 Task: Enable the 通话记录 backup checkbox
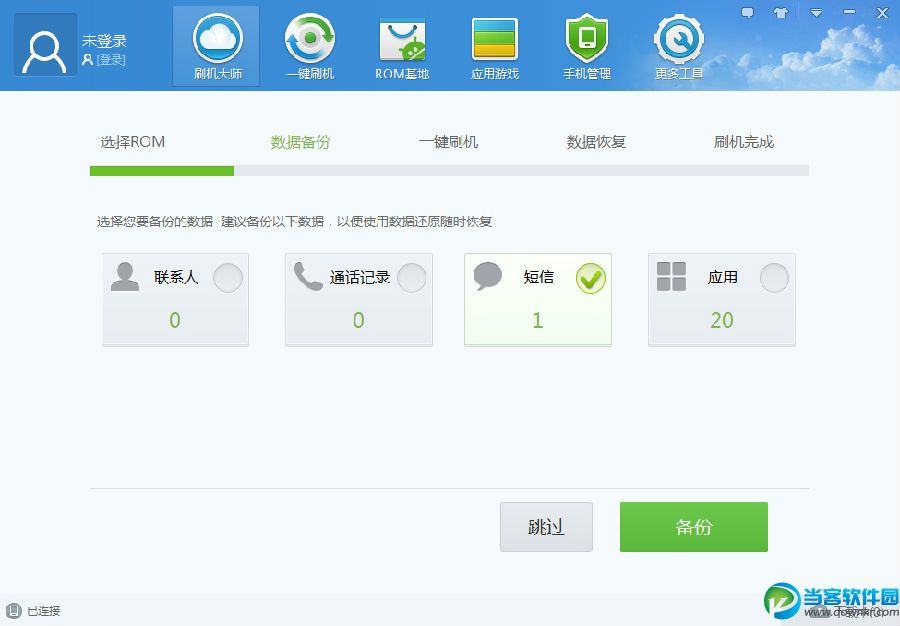point(412,278)
